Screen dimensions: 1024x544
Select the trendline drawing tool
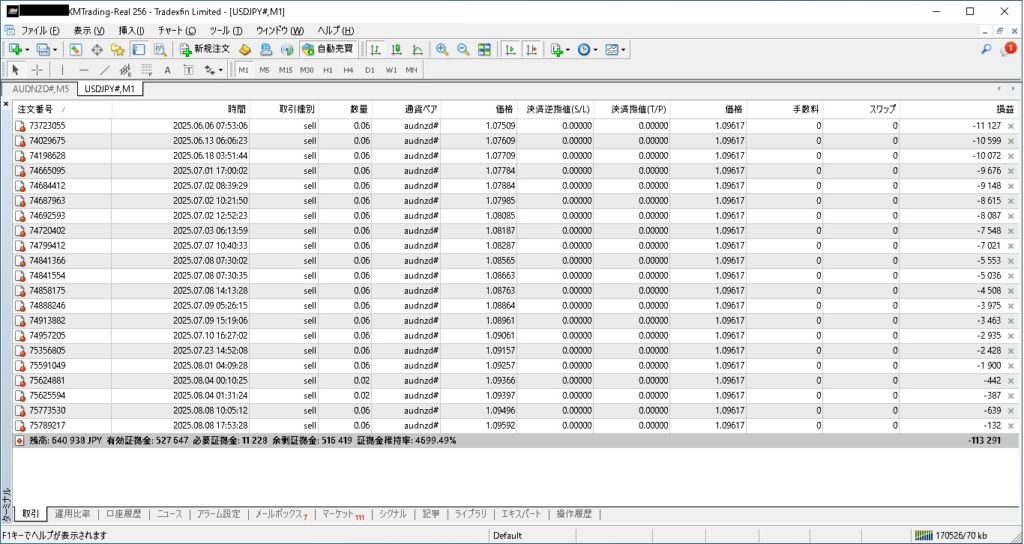104,70
